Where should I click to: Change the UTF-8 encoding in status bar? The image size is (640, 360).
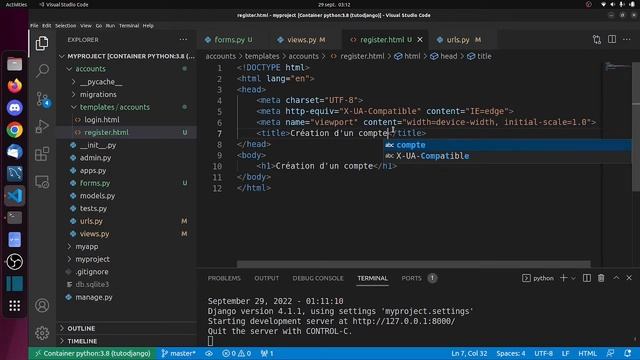tap(543, 353)
